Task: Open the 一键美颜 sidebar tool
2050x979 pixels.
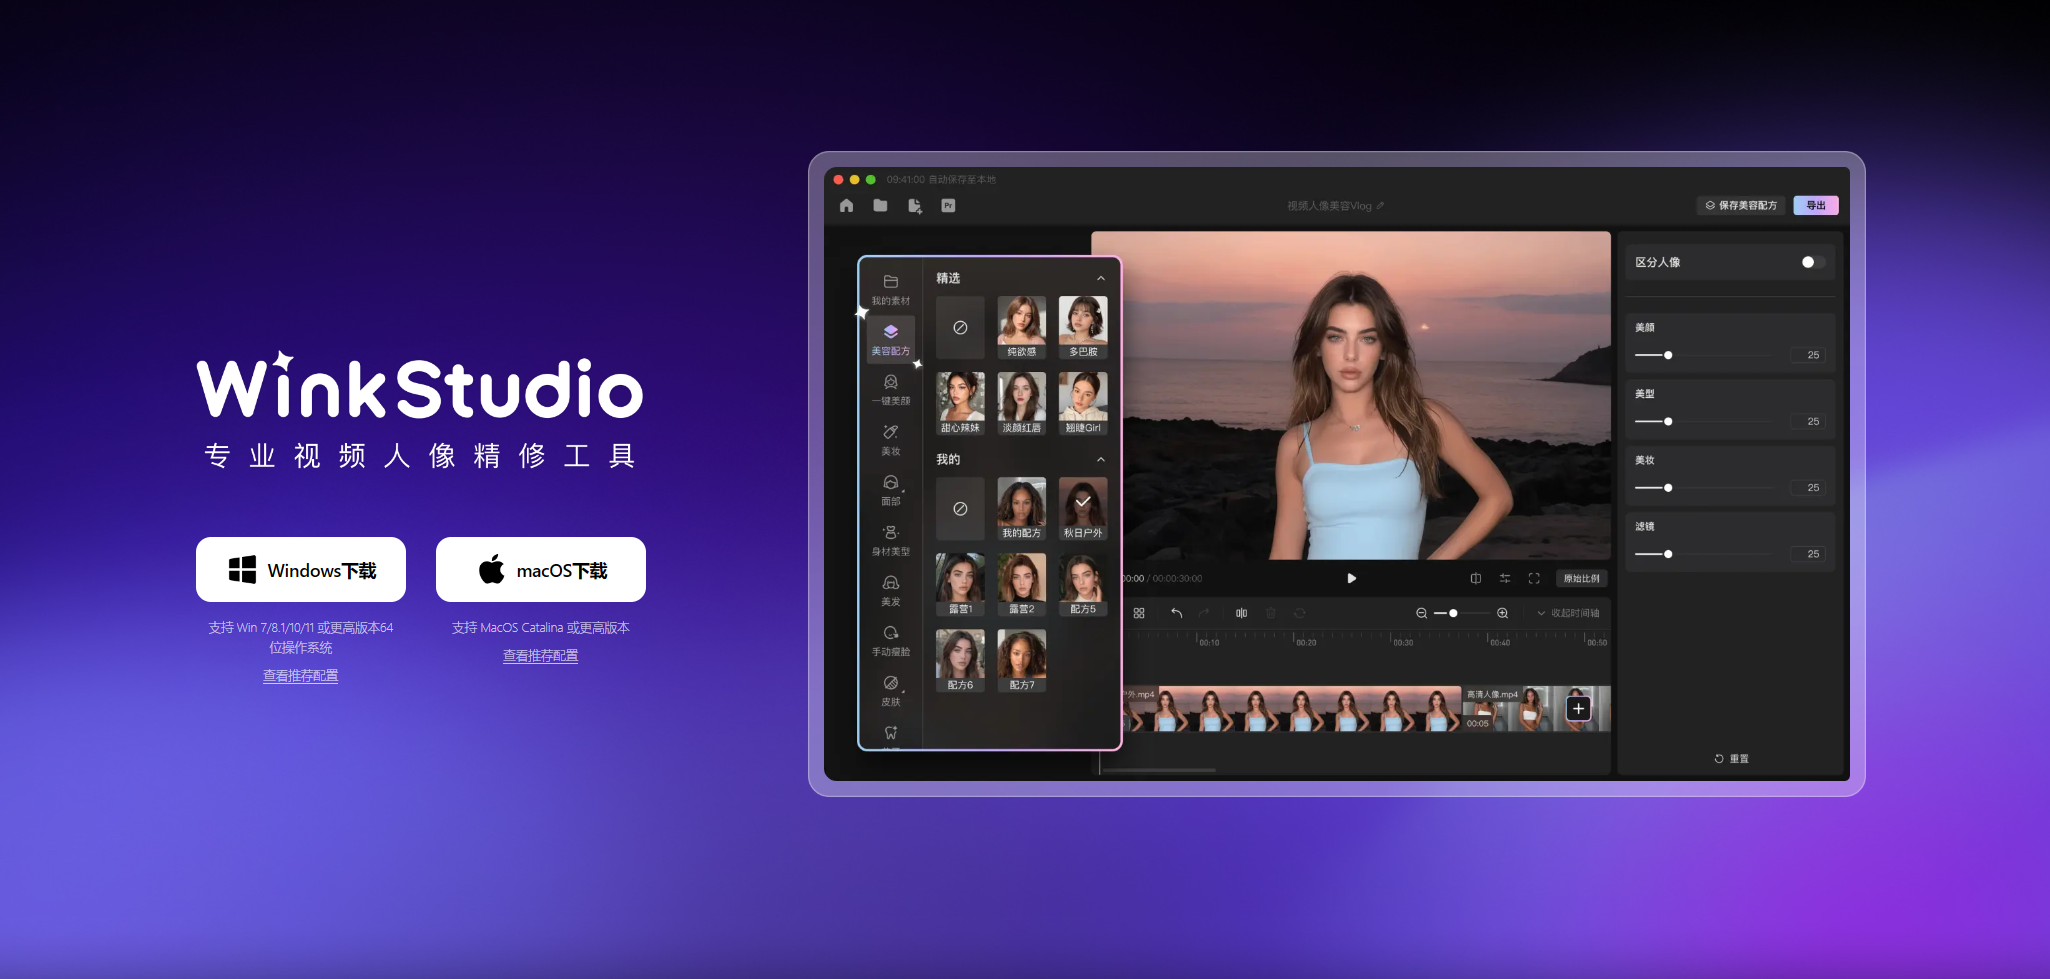Action: 890,390
